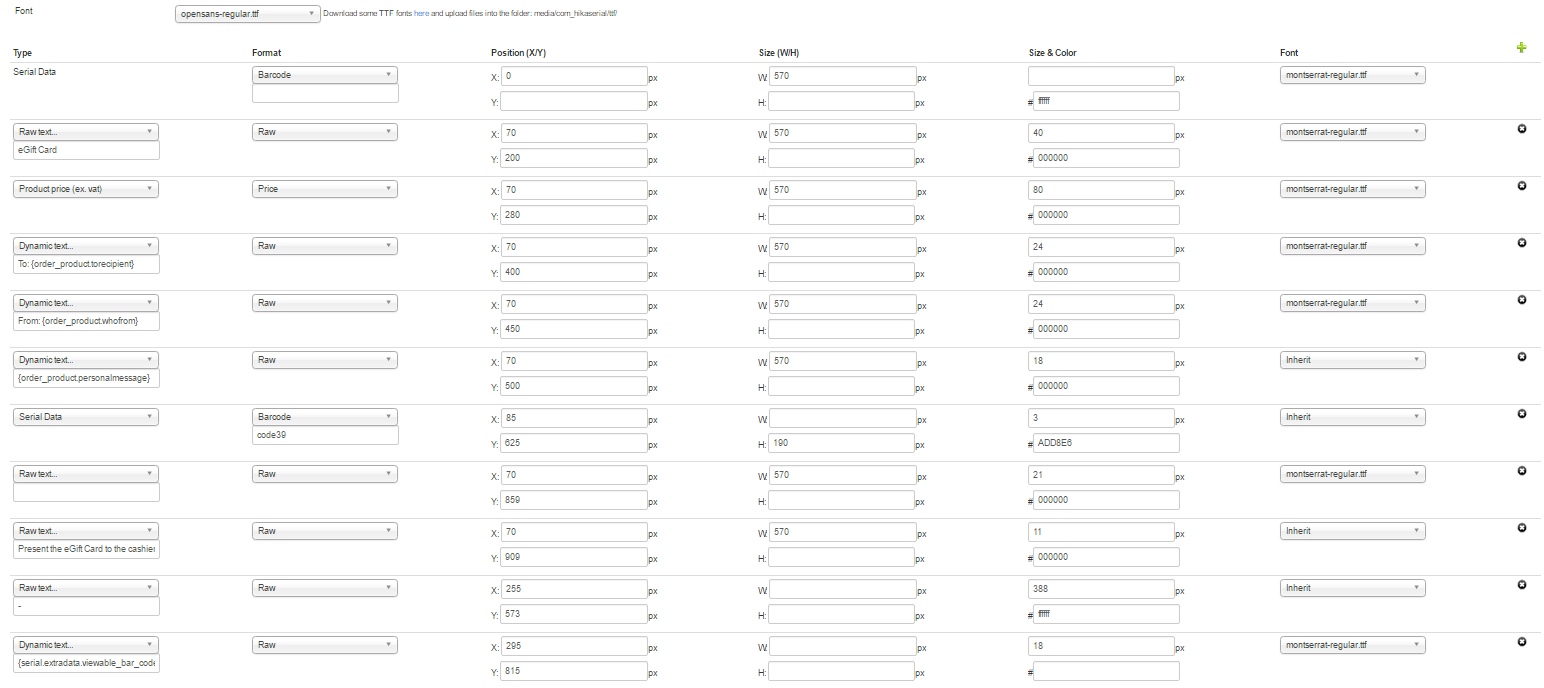Remove the Present the eGift Card row

tap(1521, 528)
